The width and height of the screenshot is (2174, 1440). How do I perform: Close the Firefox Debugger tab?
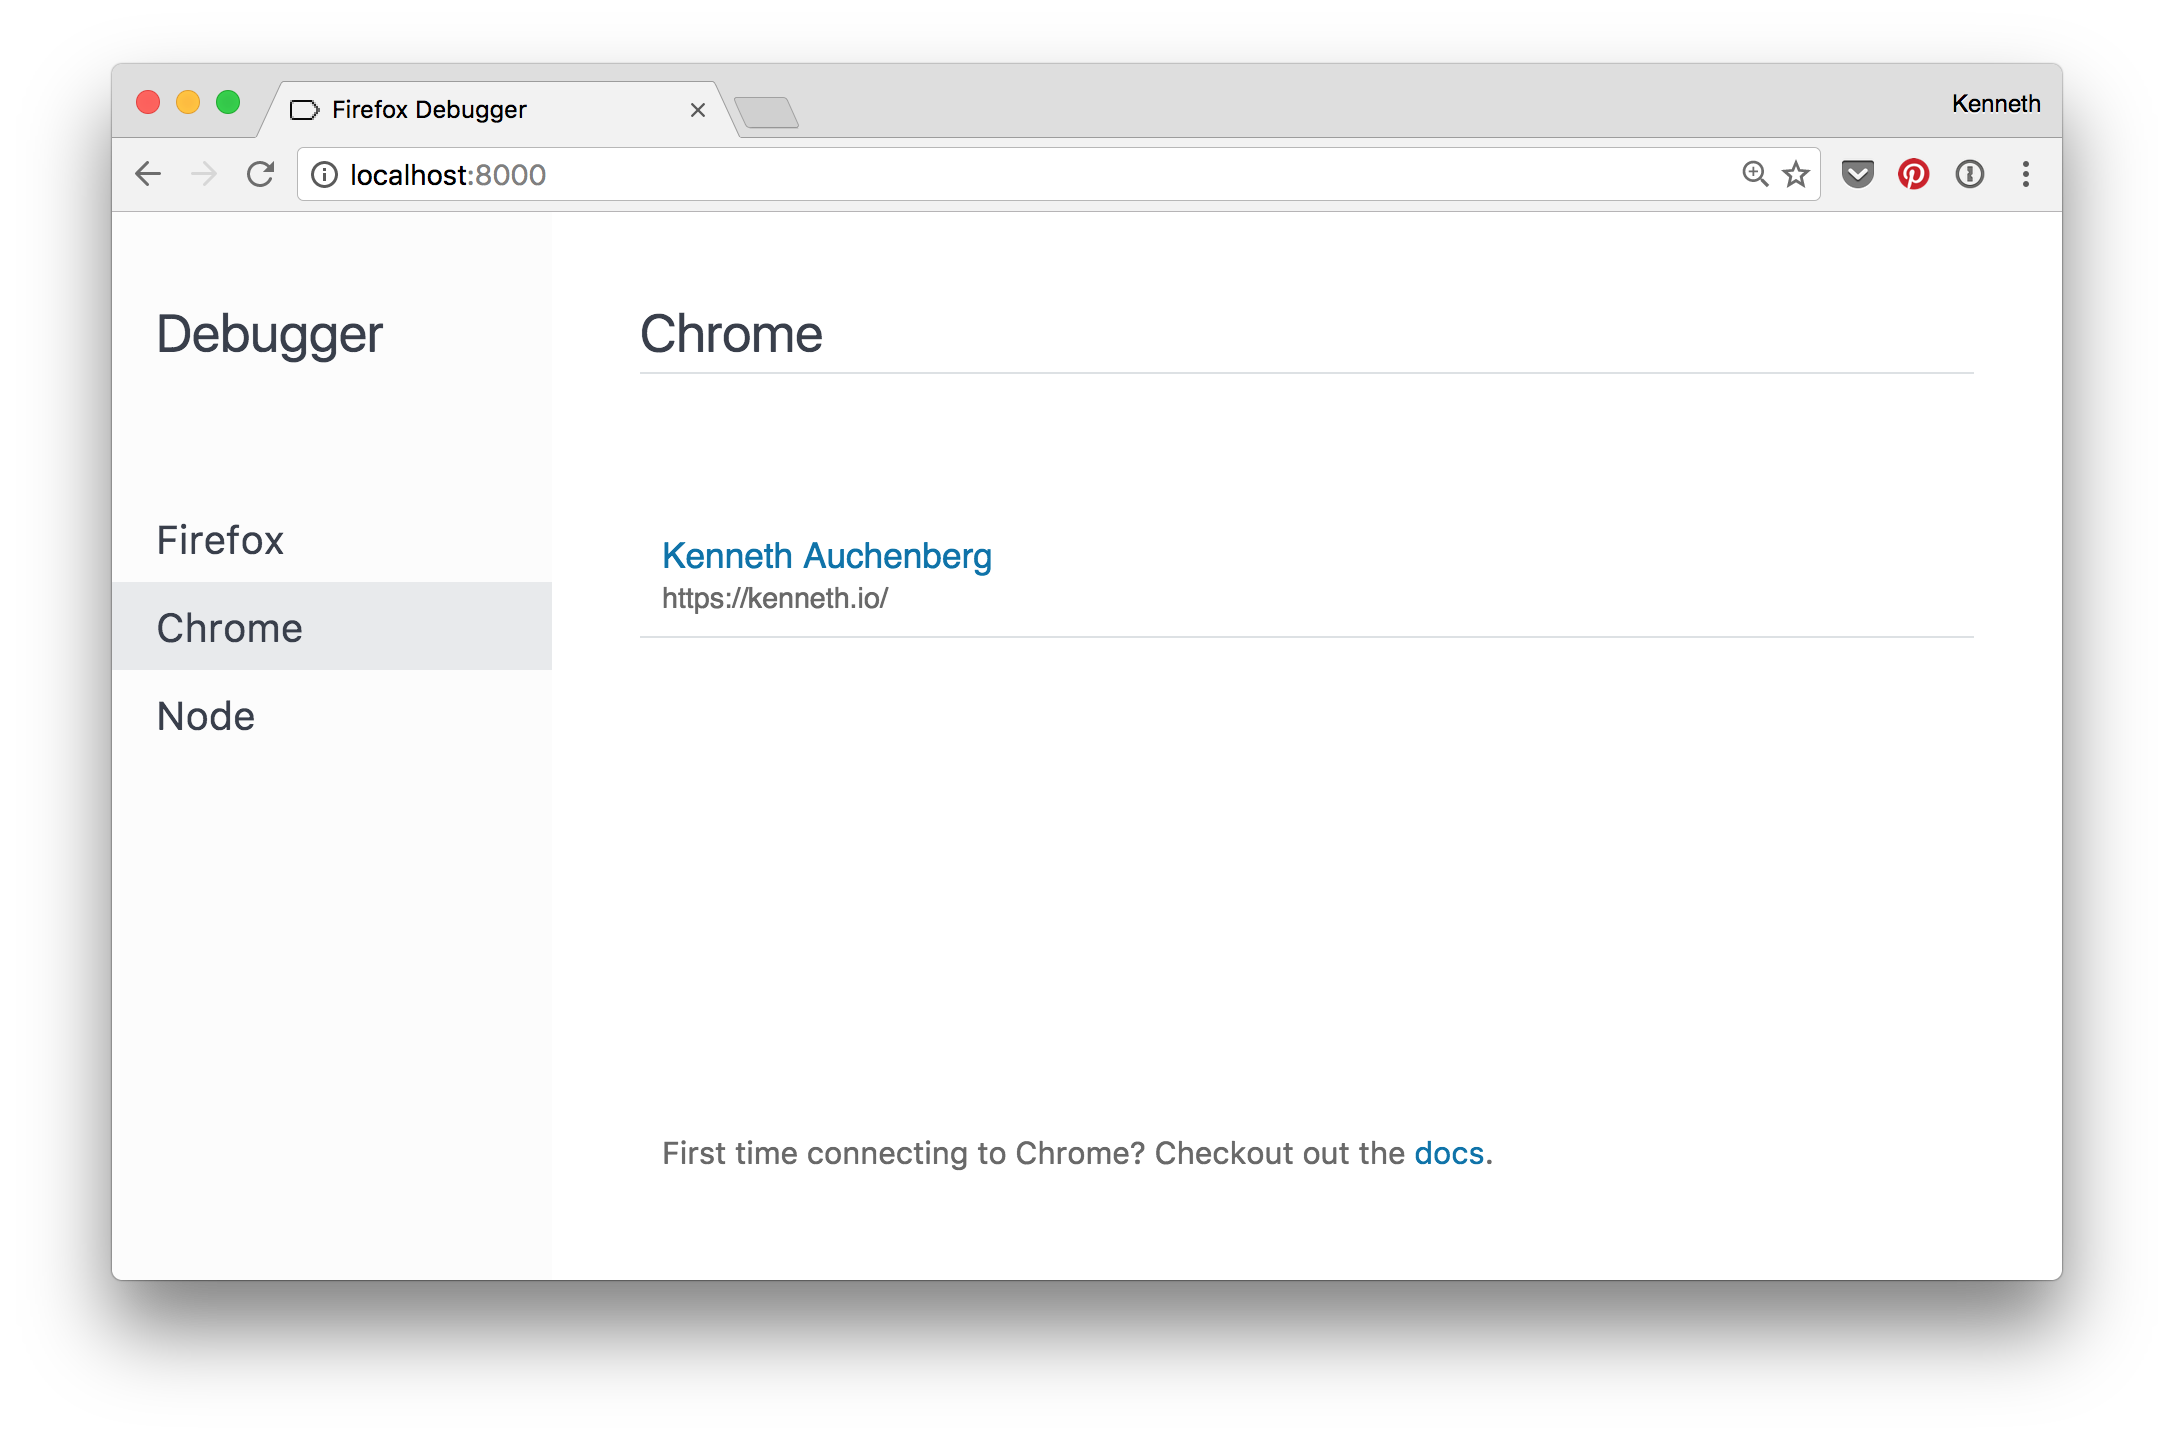pos(698,110)
